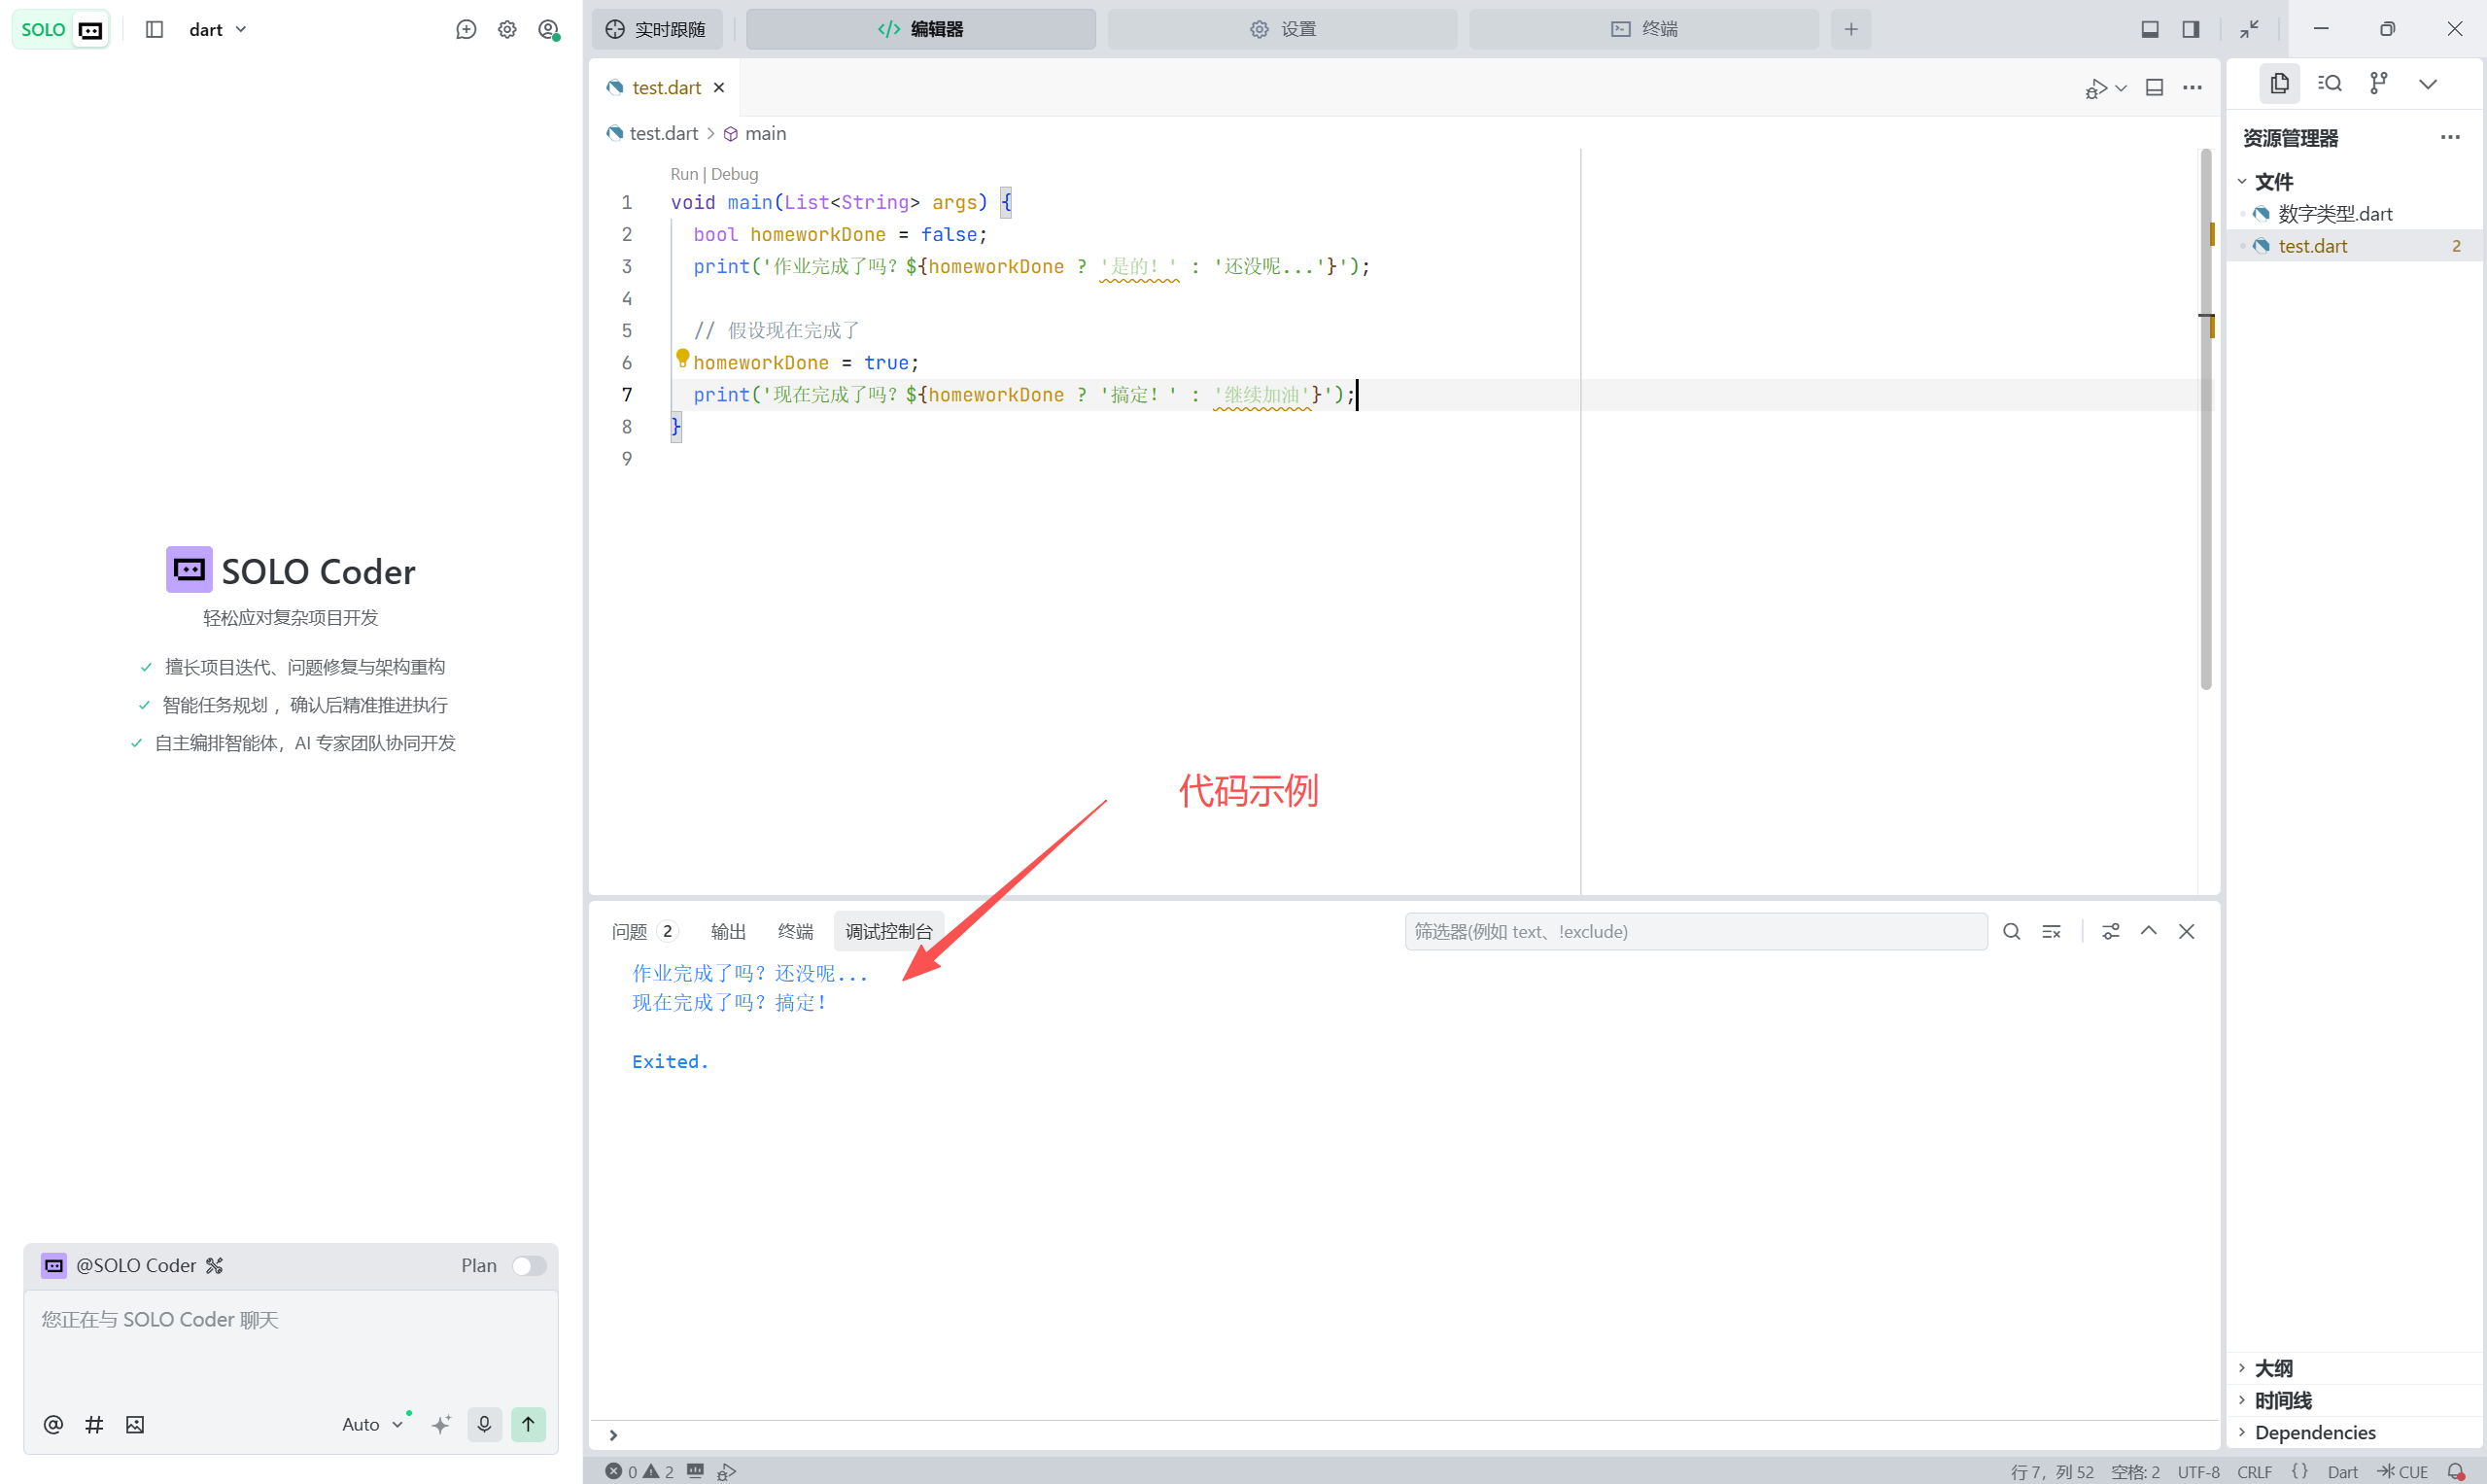Expand the 大纲 outline section
The height and width of the screenshot is (1484, 2487).
pyautogui.click(x=2273, y=1368)
